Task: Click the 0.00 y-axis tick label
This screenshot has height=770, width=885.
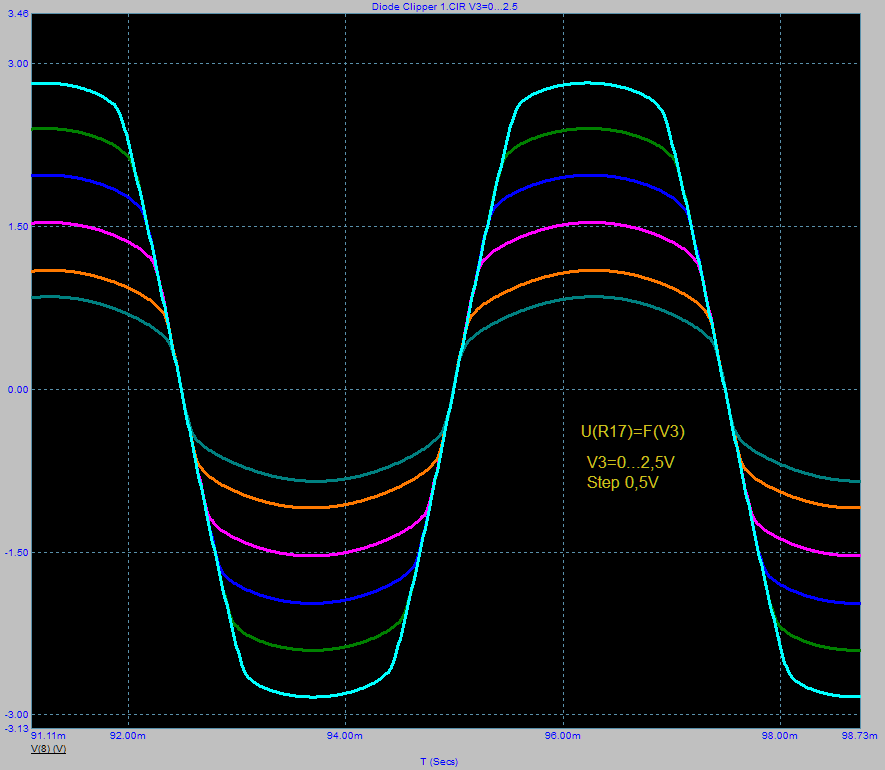Action: click(19, 389)
